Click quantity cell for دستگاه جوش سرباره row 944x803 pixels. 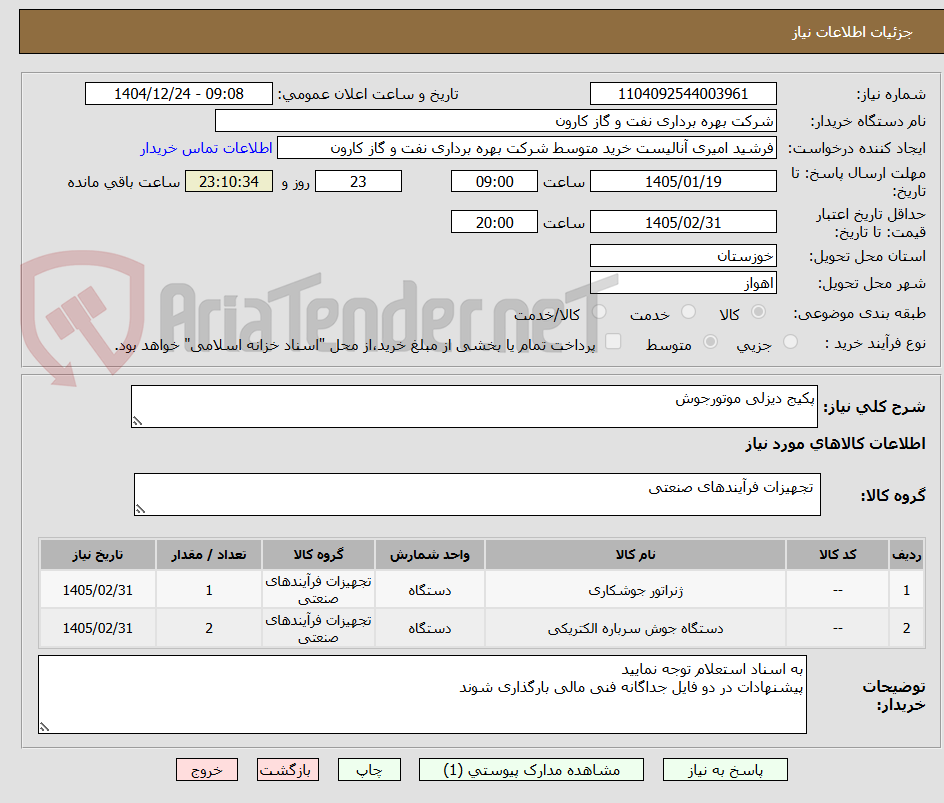pyautogui.click(x=209, y=628)
